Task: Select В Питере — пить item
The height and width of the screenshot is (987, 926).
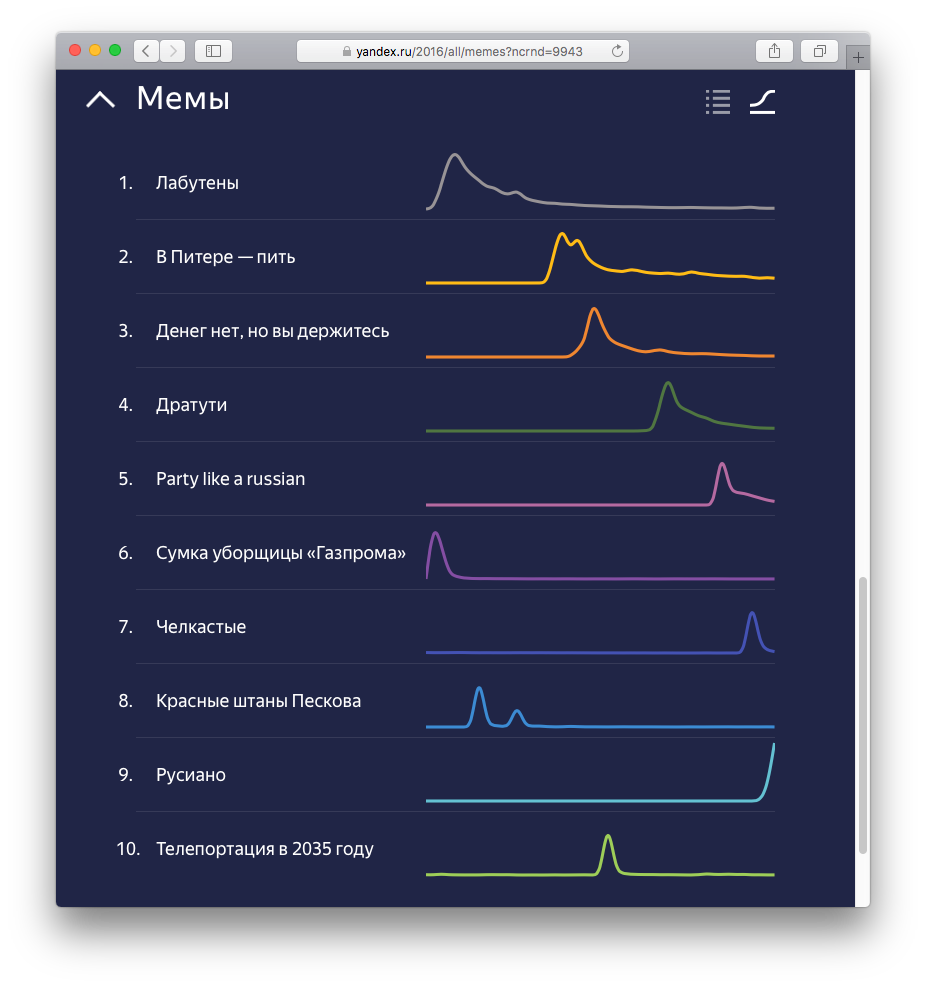Action: point(225,257)
